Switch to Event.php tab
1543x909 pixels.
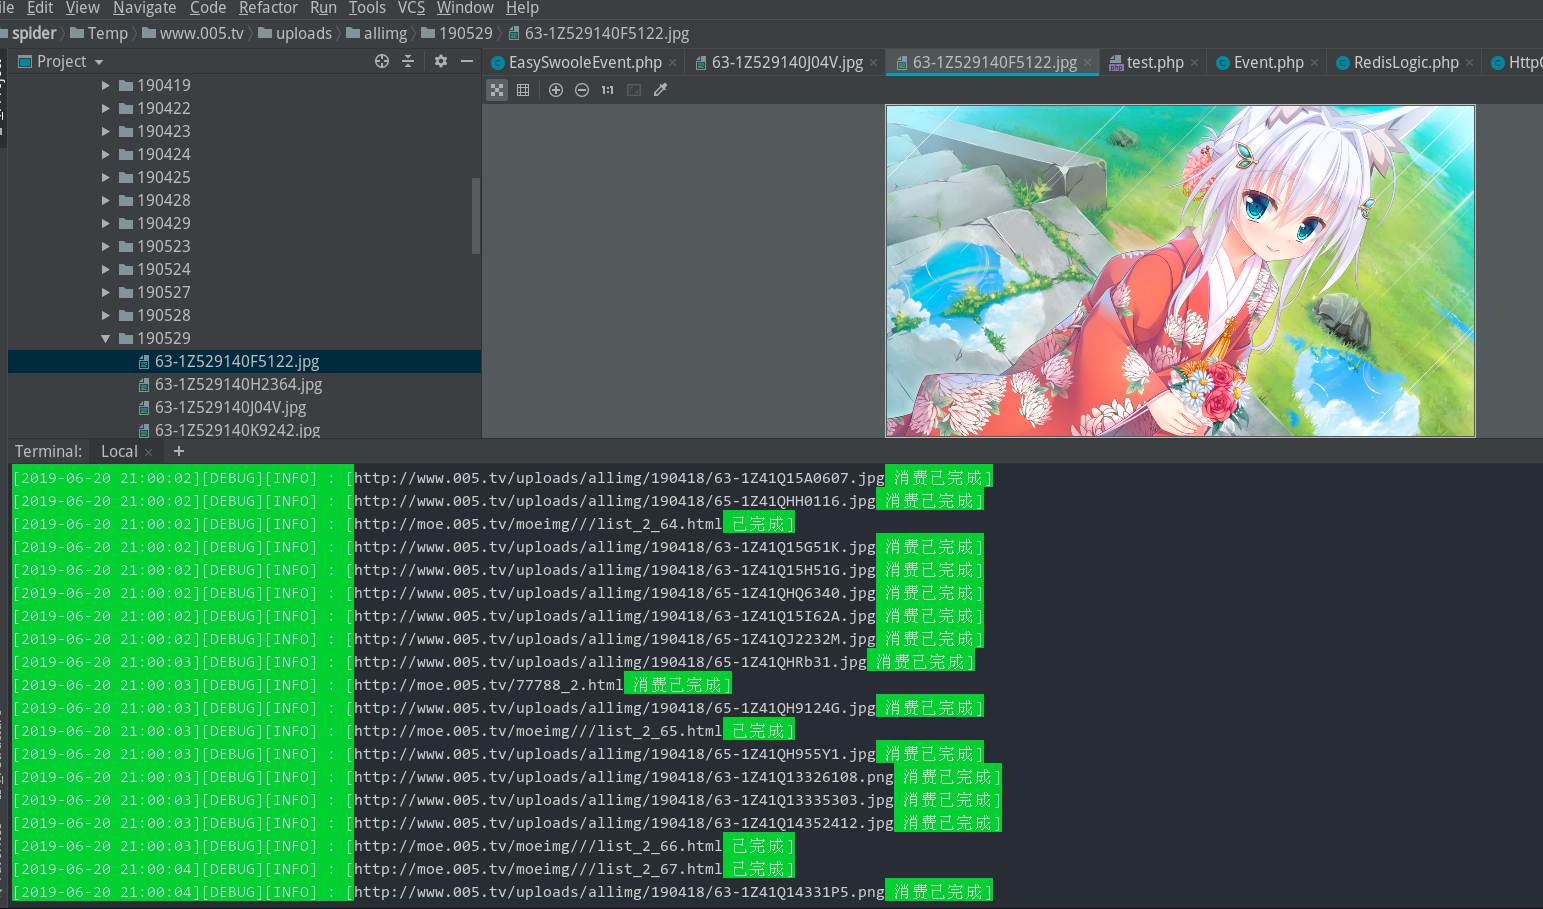tap(1268, 62)
